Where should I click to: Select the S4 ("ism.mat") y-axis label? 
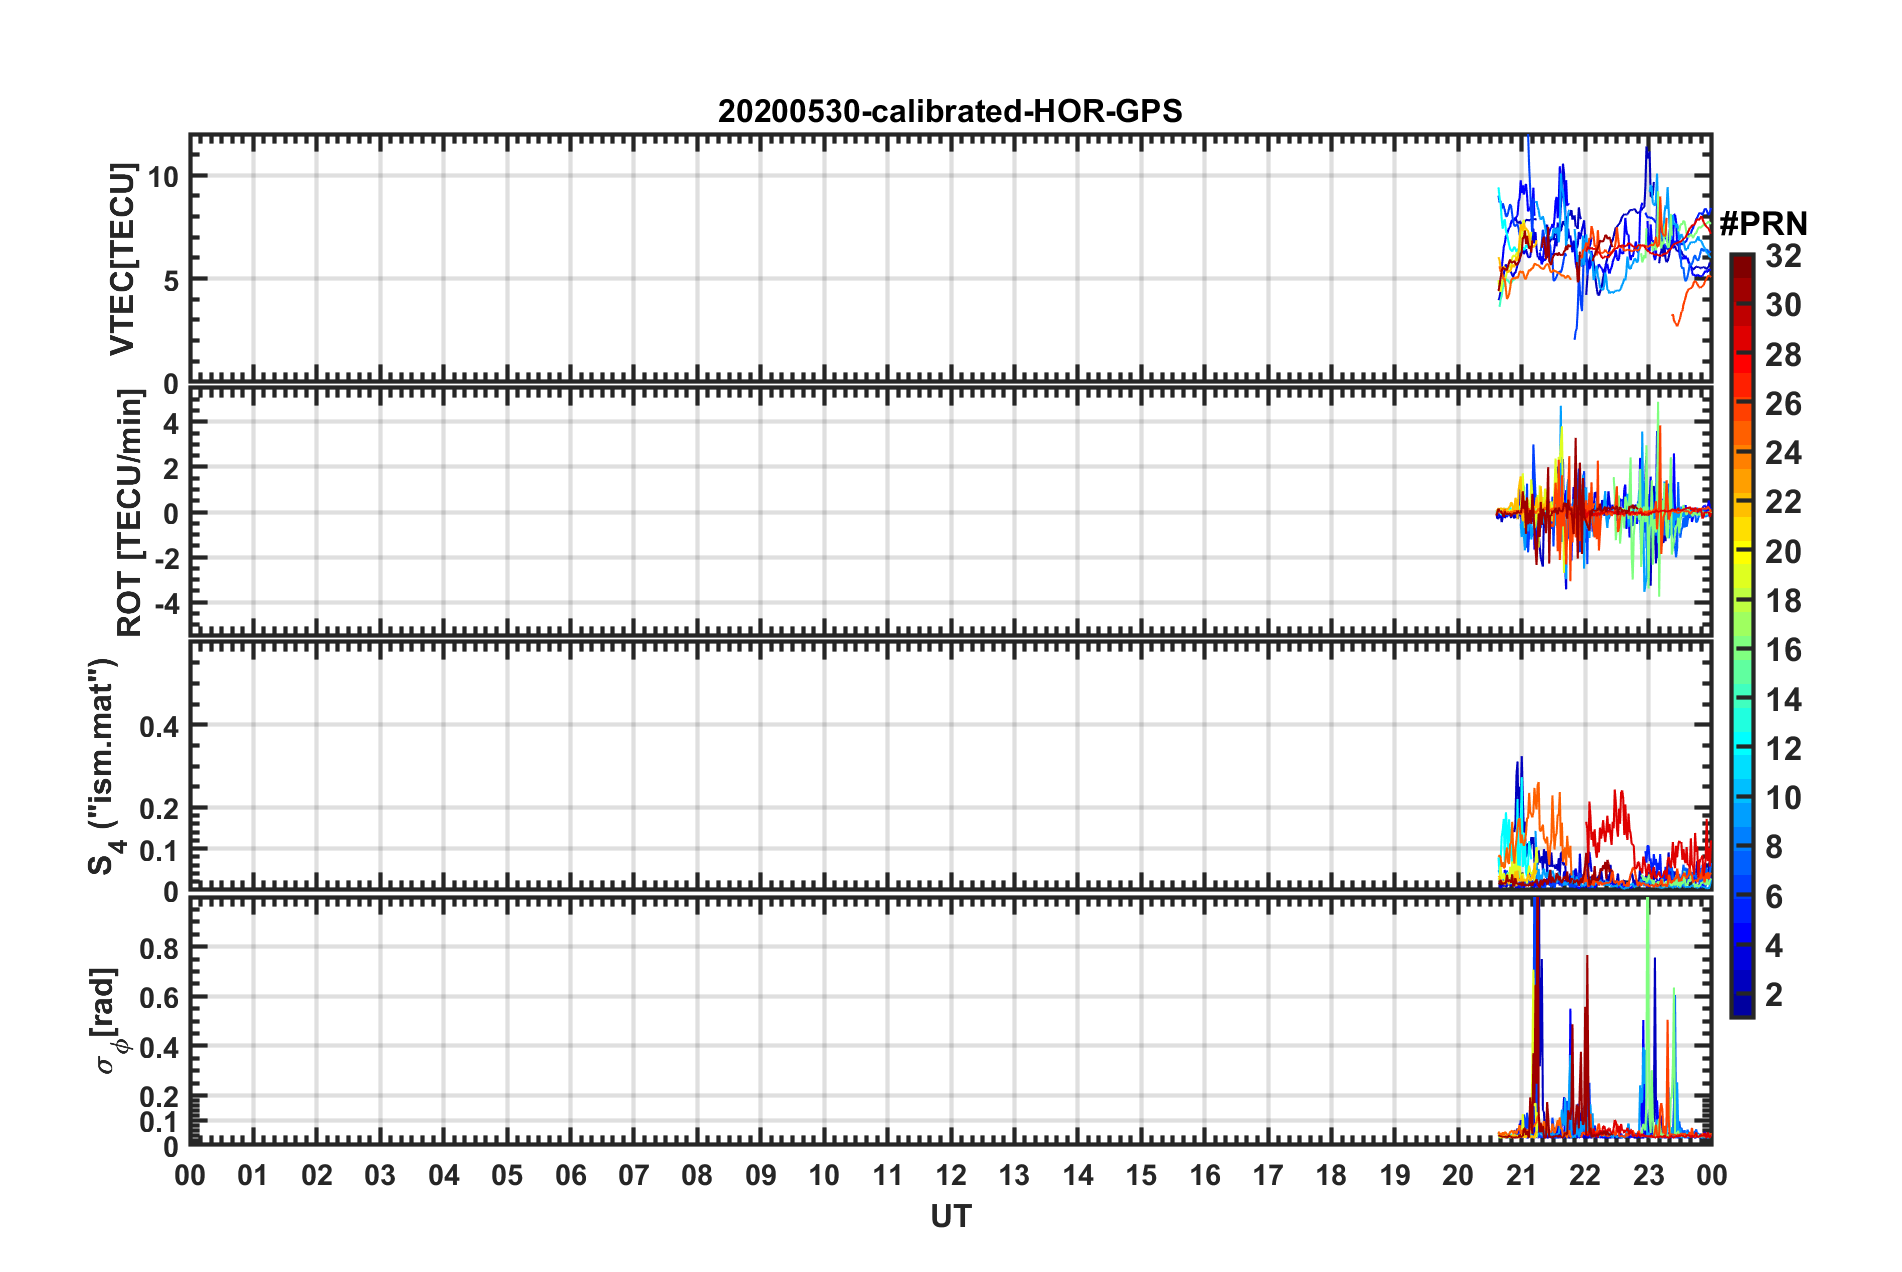click(105, 767)
